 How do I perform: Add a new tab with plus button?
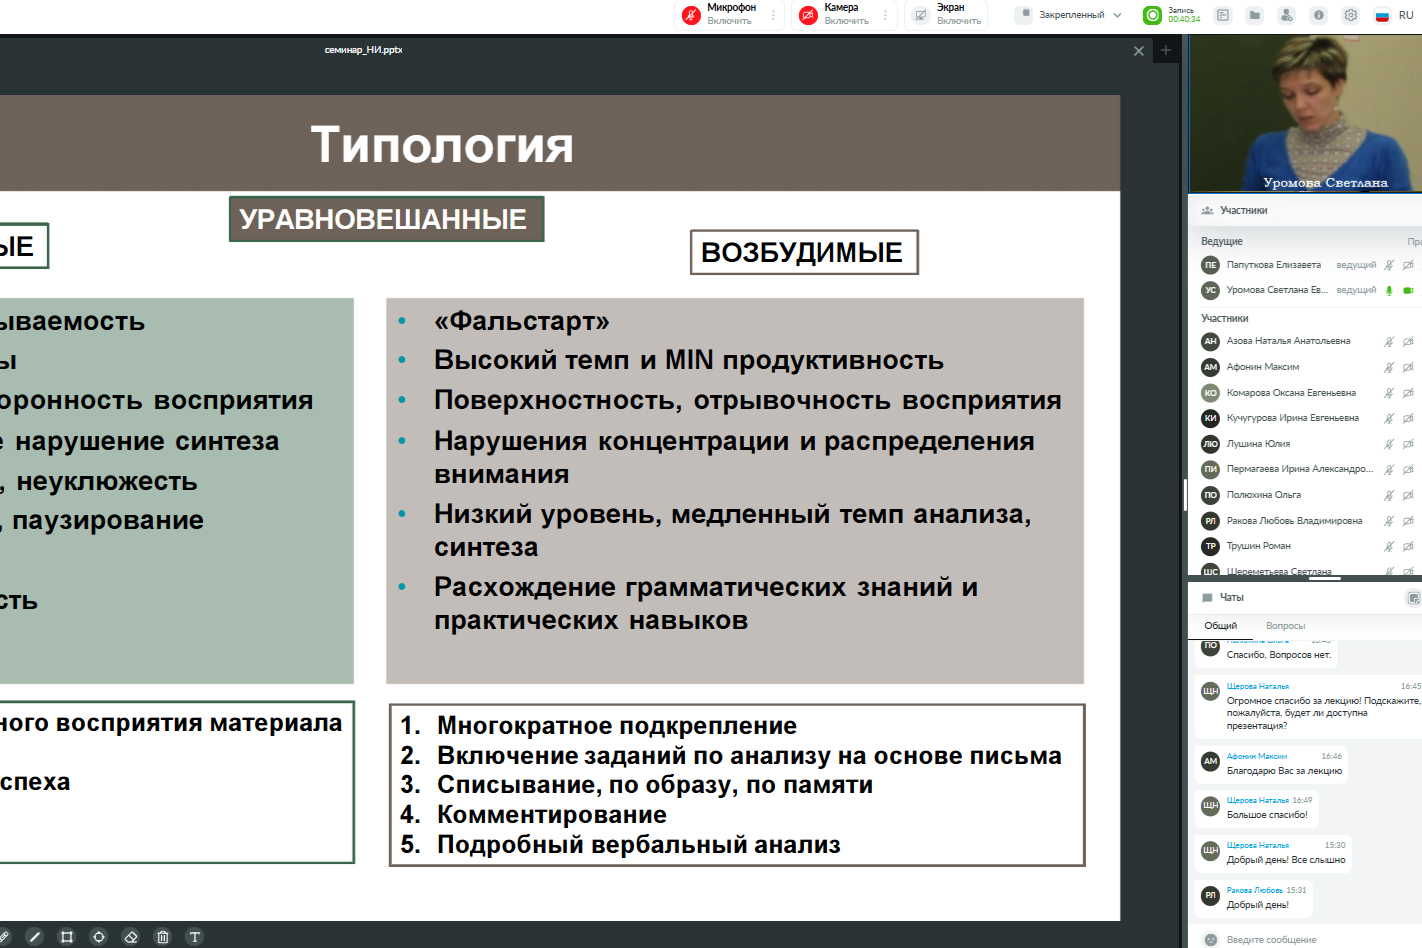(1166, 50)
